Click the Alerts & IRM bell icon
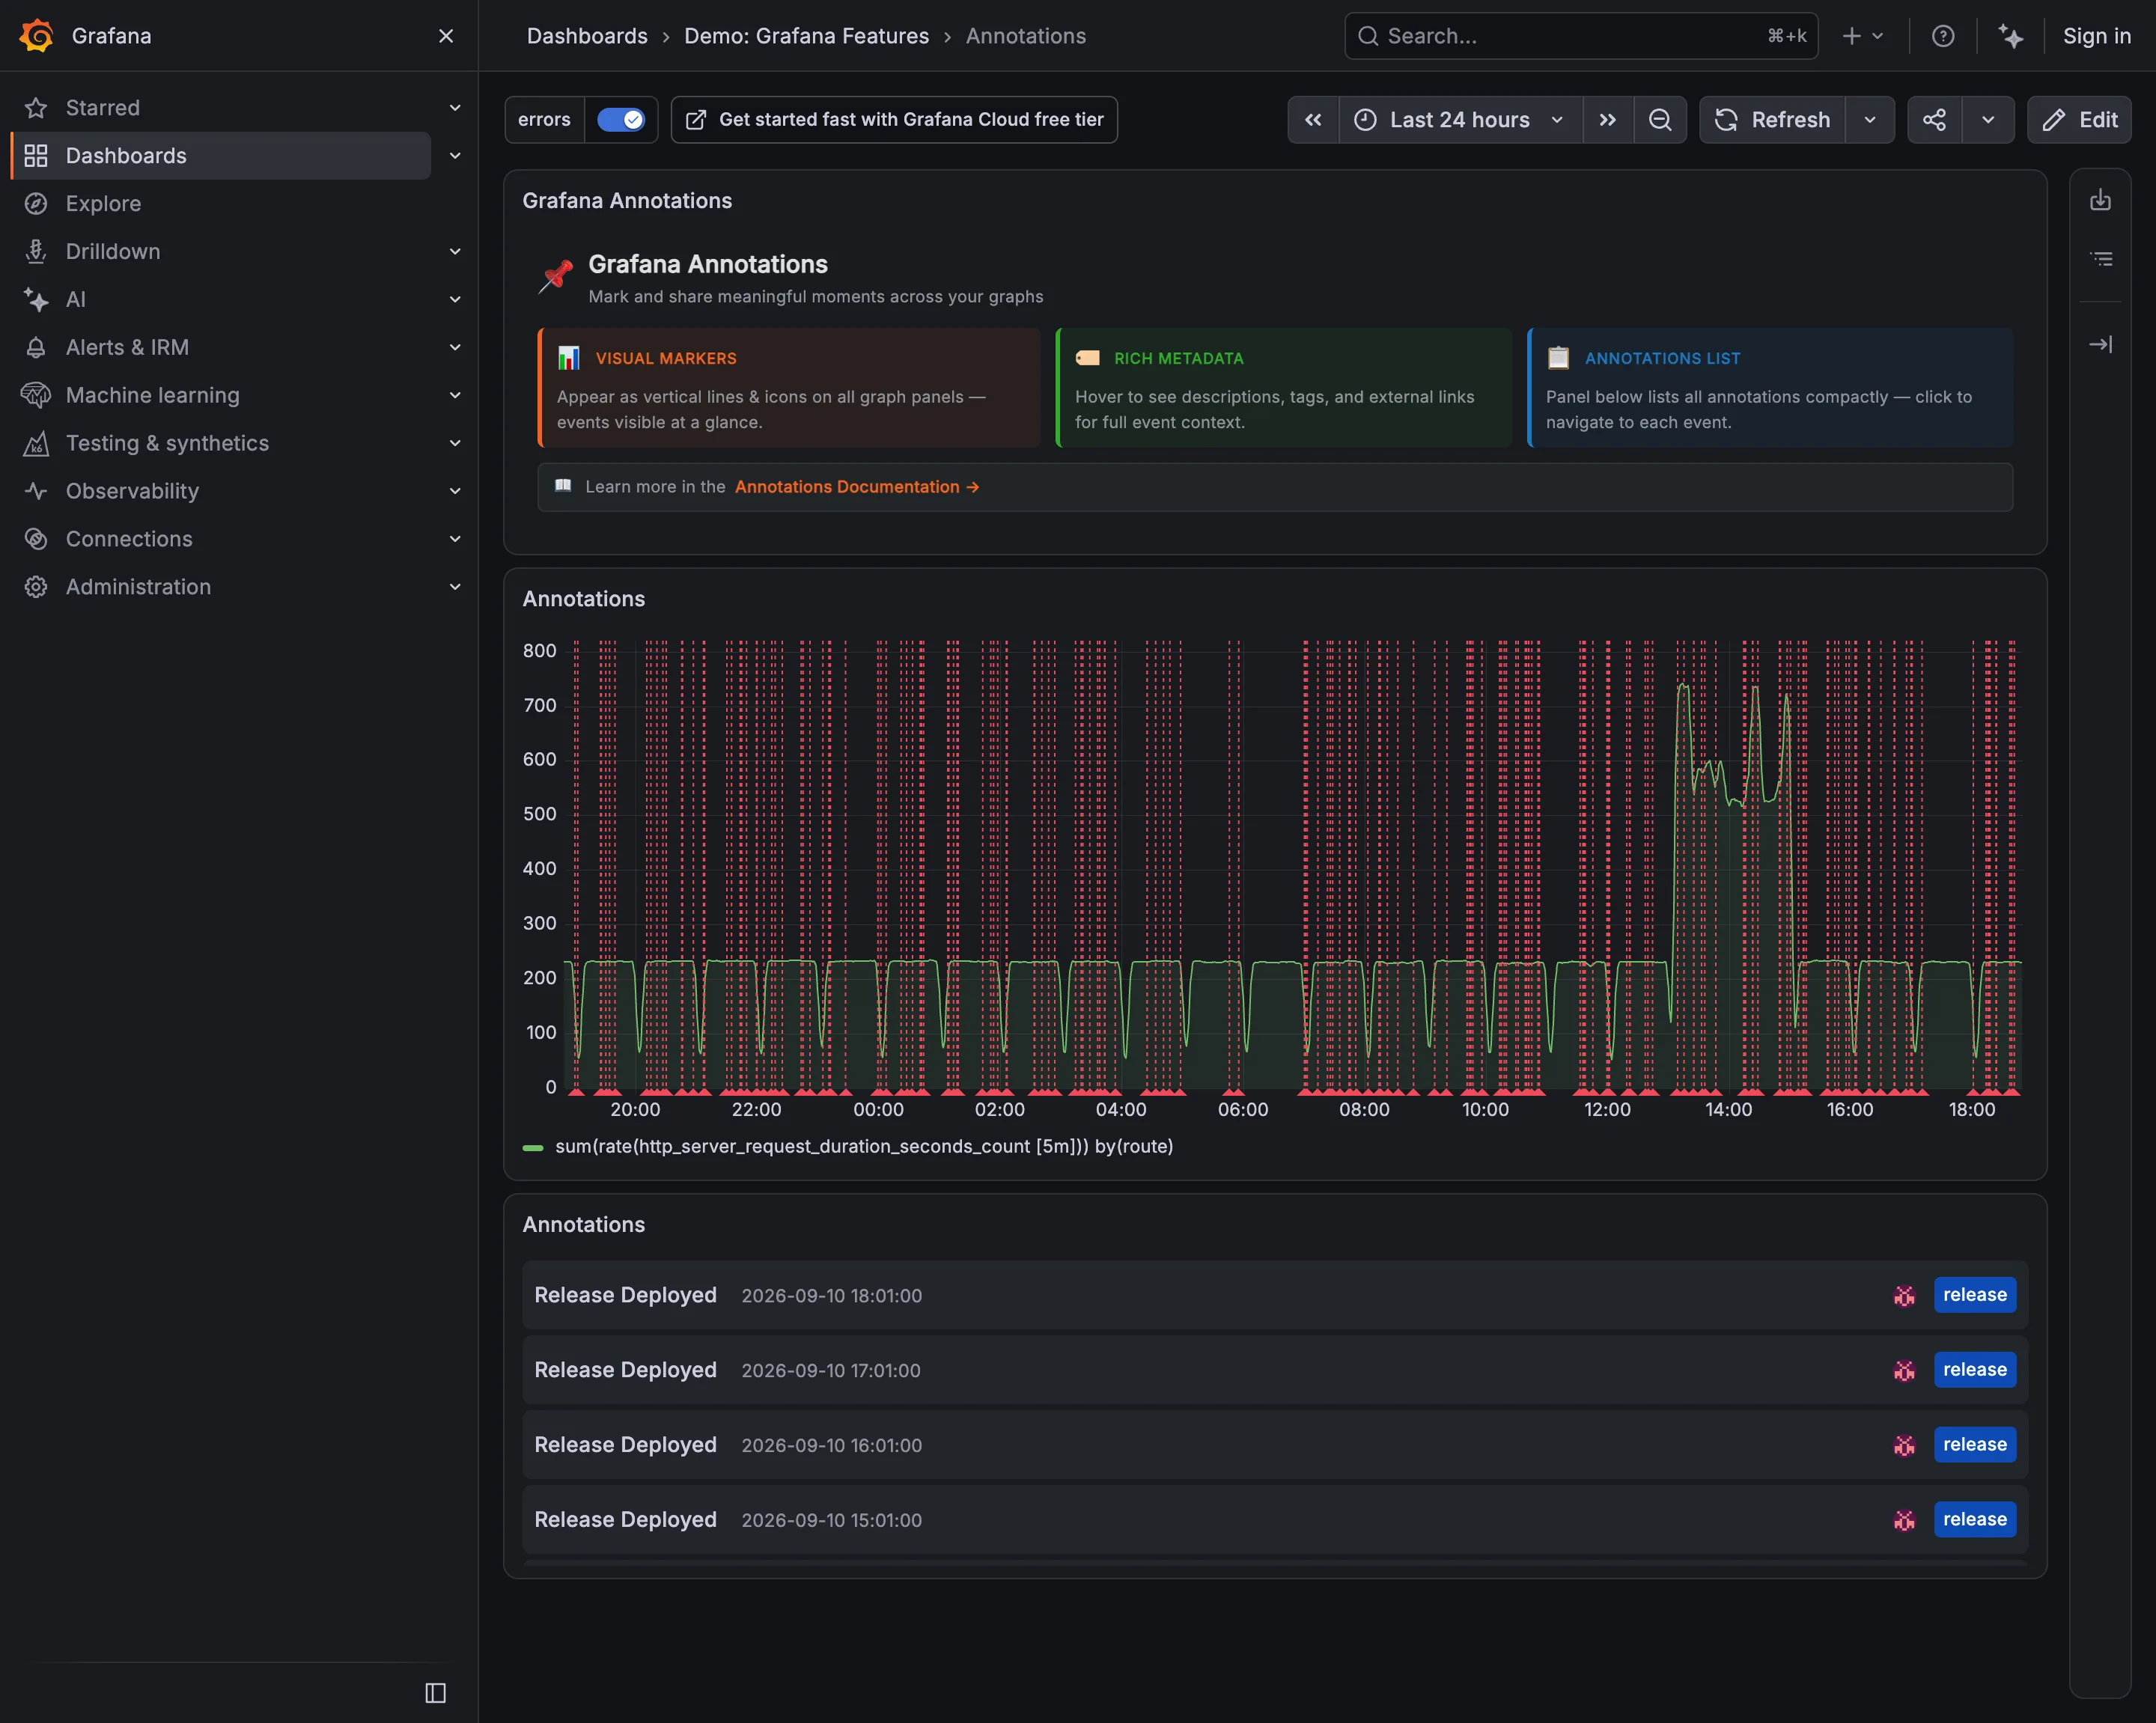This screenshot has height=1723, width=2156. [36, 348]
